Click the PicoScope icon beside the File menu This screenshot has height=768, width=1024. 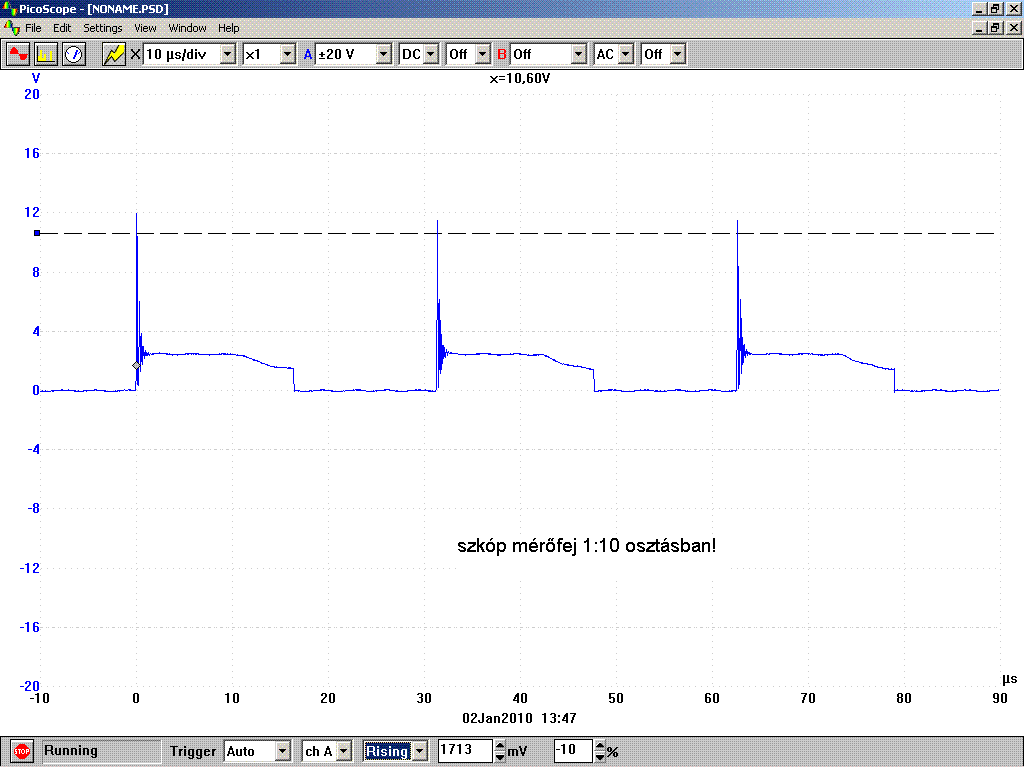(11, 28)
